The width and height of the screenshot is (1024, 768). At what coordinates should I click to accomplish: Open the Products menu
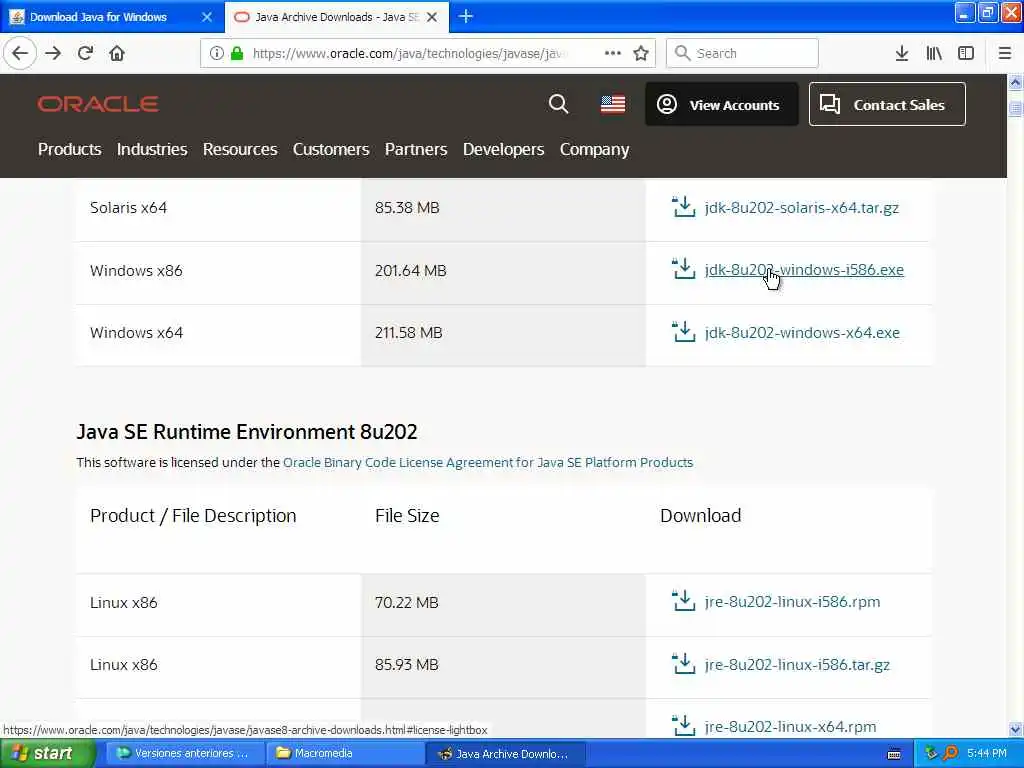point(69,149)
